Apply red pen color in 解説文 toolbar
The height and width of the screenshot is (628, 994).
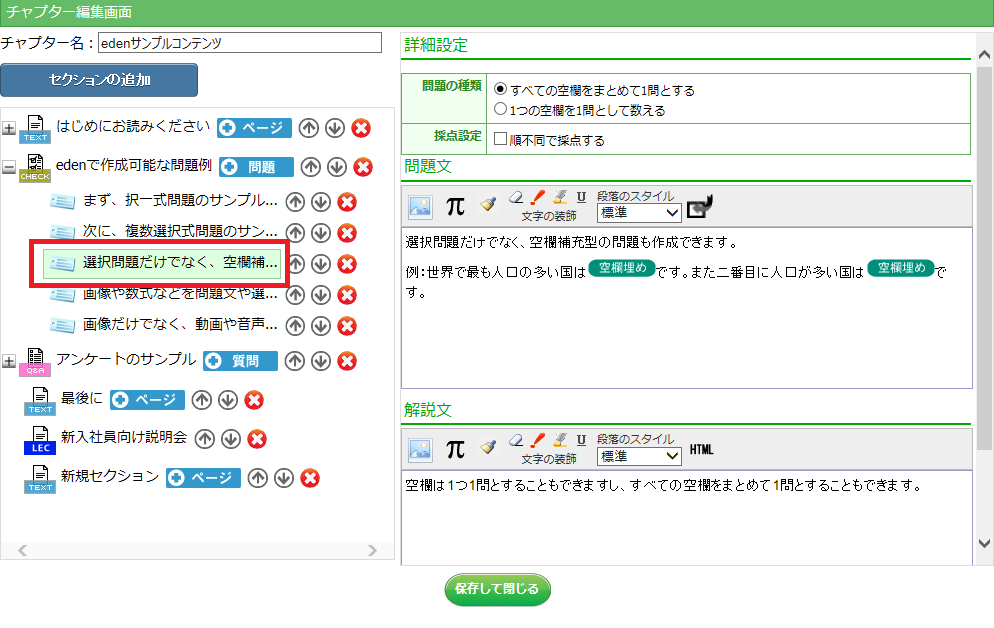[x=538, y=440]
